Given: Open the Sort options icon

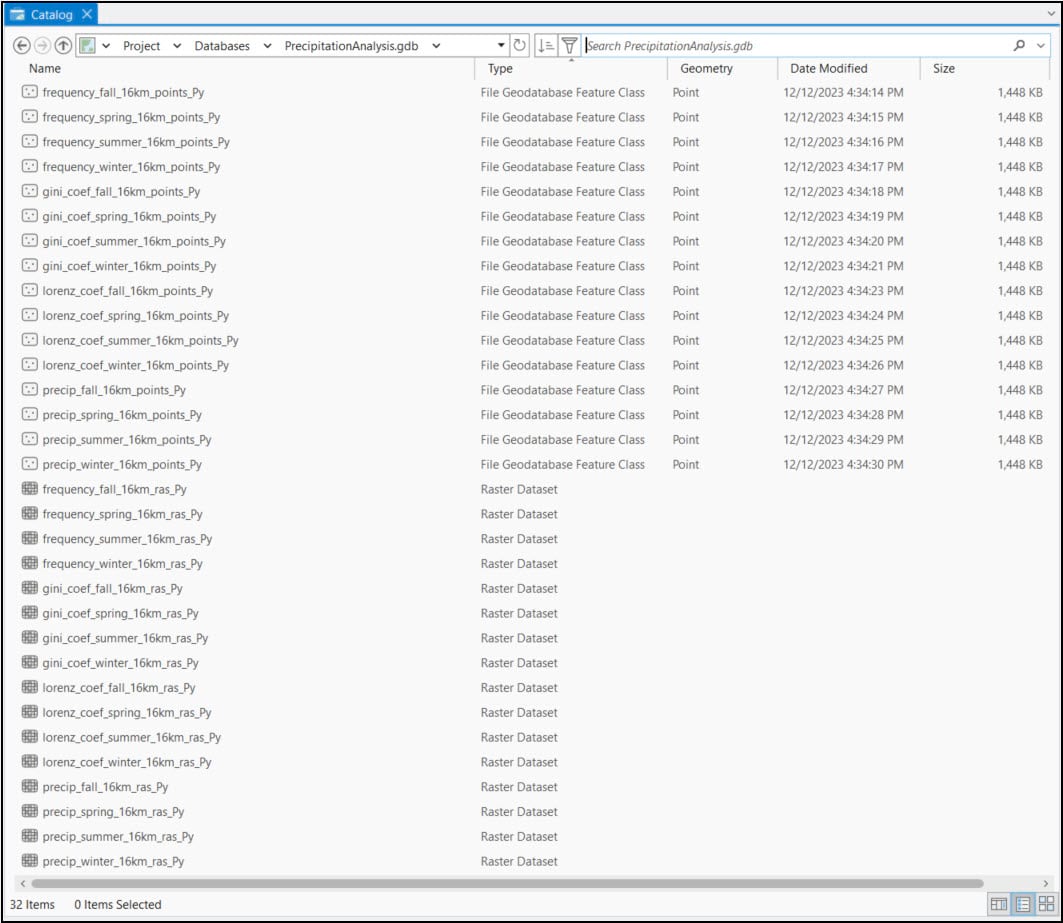Looking at the screenshot, I should pyautogui.click(x=546, y=45).
